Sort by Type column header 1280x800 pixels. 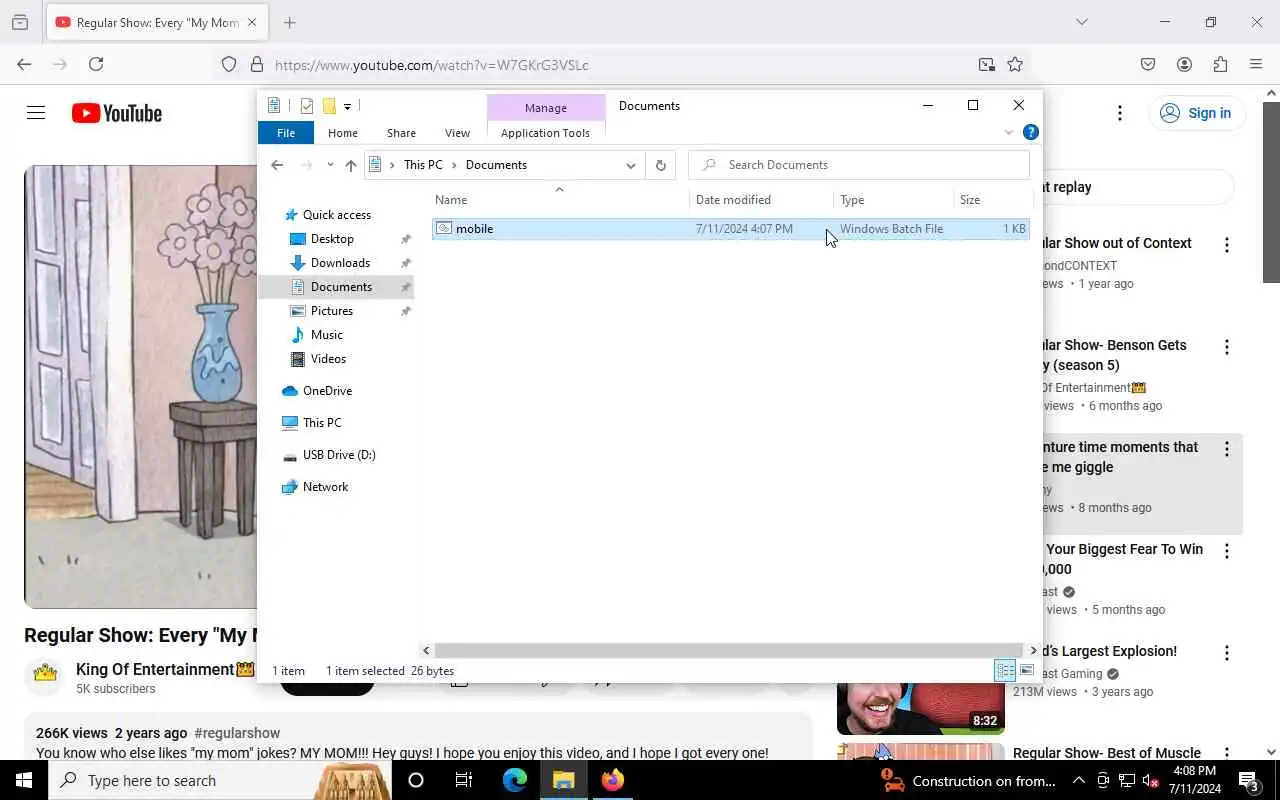[x=893, y=200]
